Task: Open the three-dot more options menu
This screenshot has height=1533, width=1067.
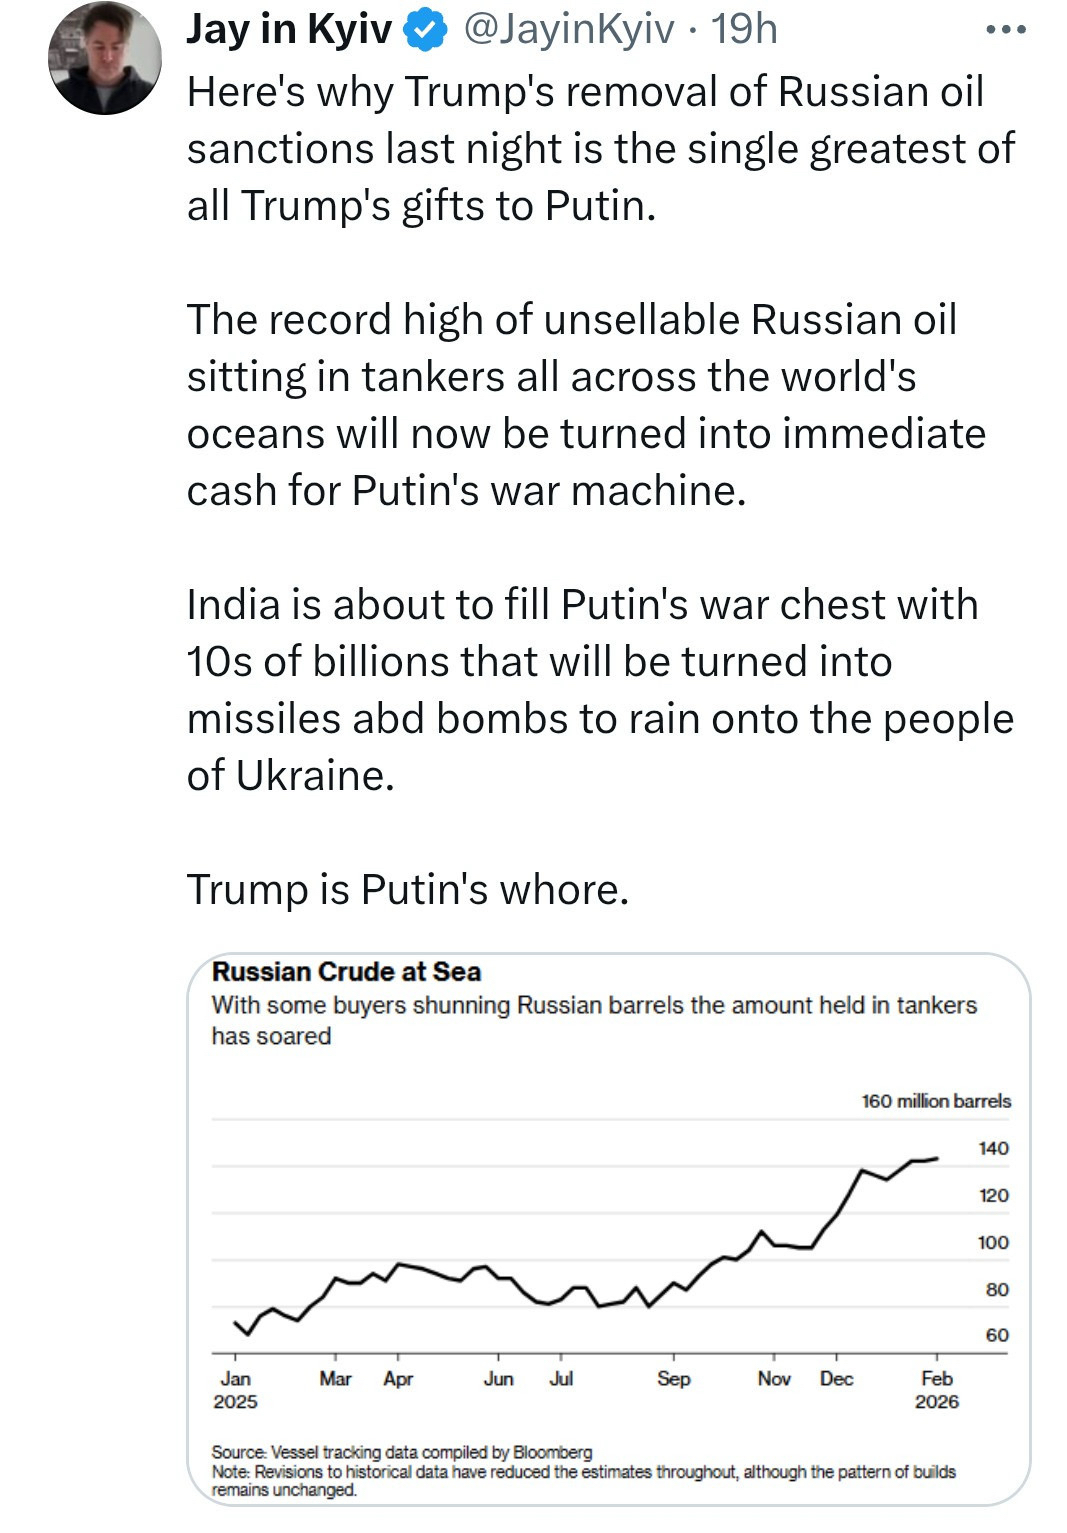Action: [x=1005, y=30]
